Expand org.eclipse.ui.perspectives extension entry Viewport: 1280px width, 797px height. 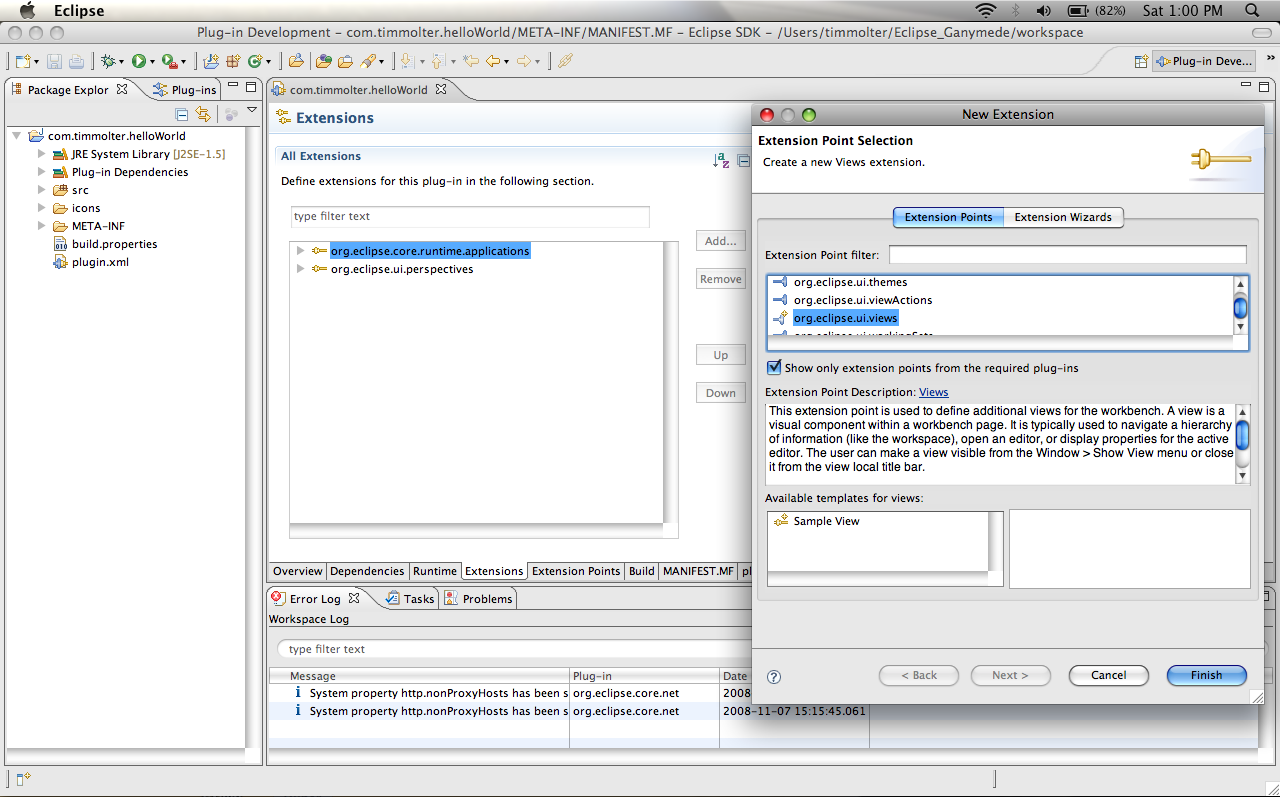coord(300,269)
